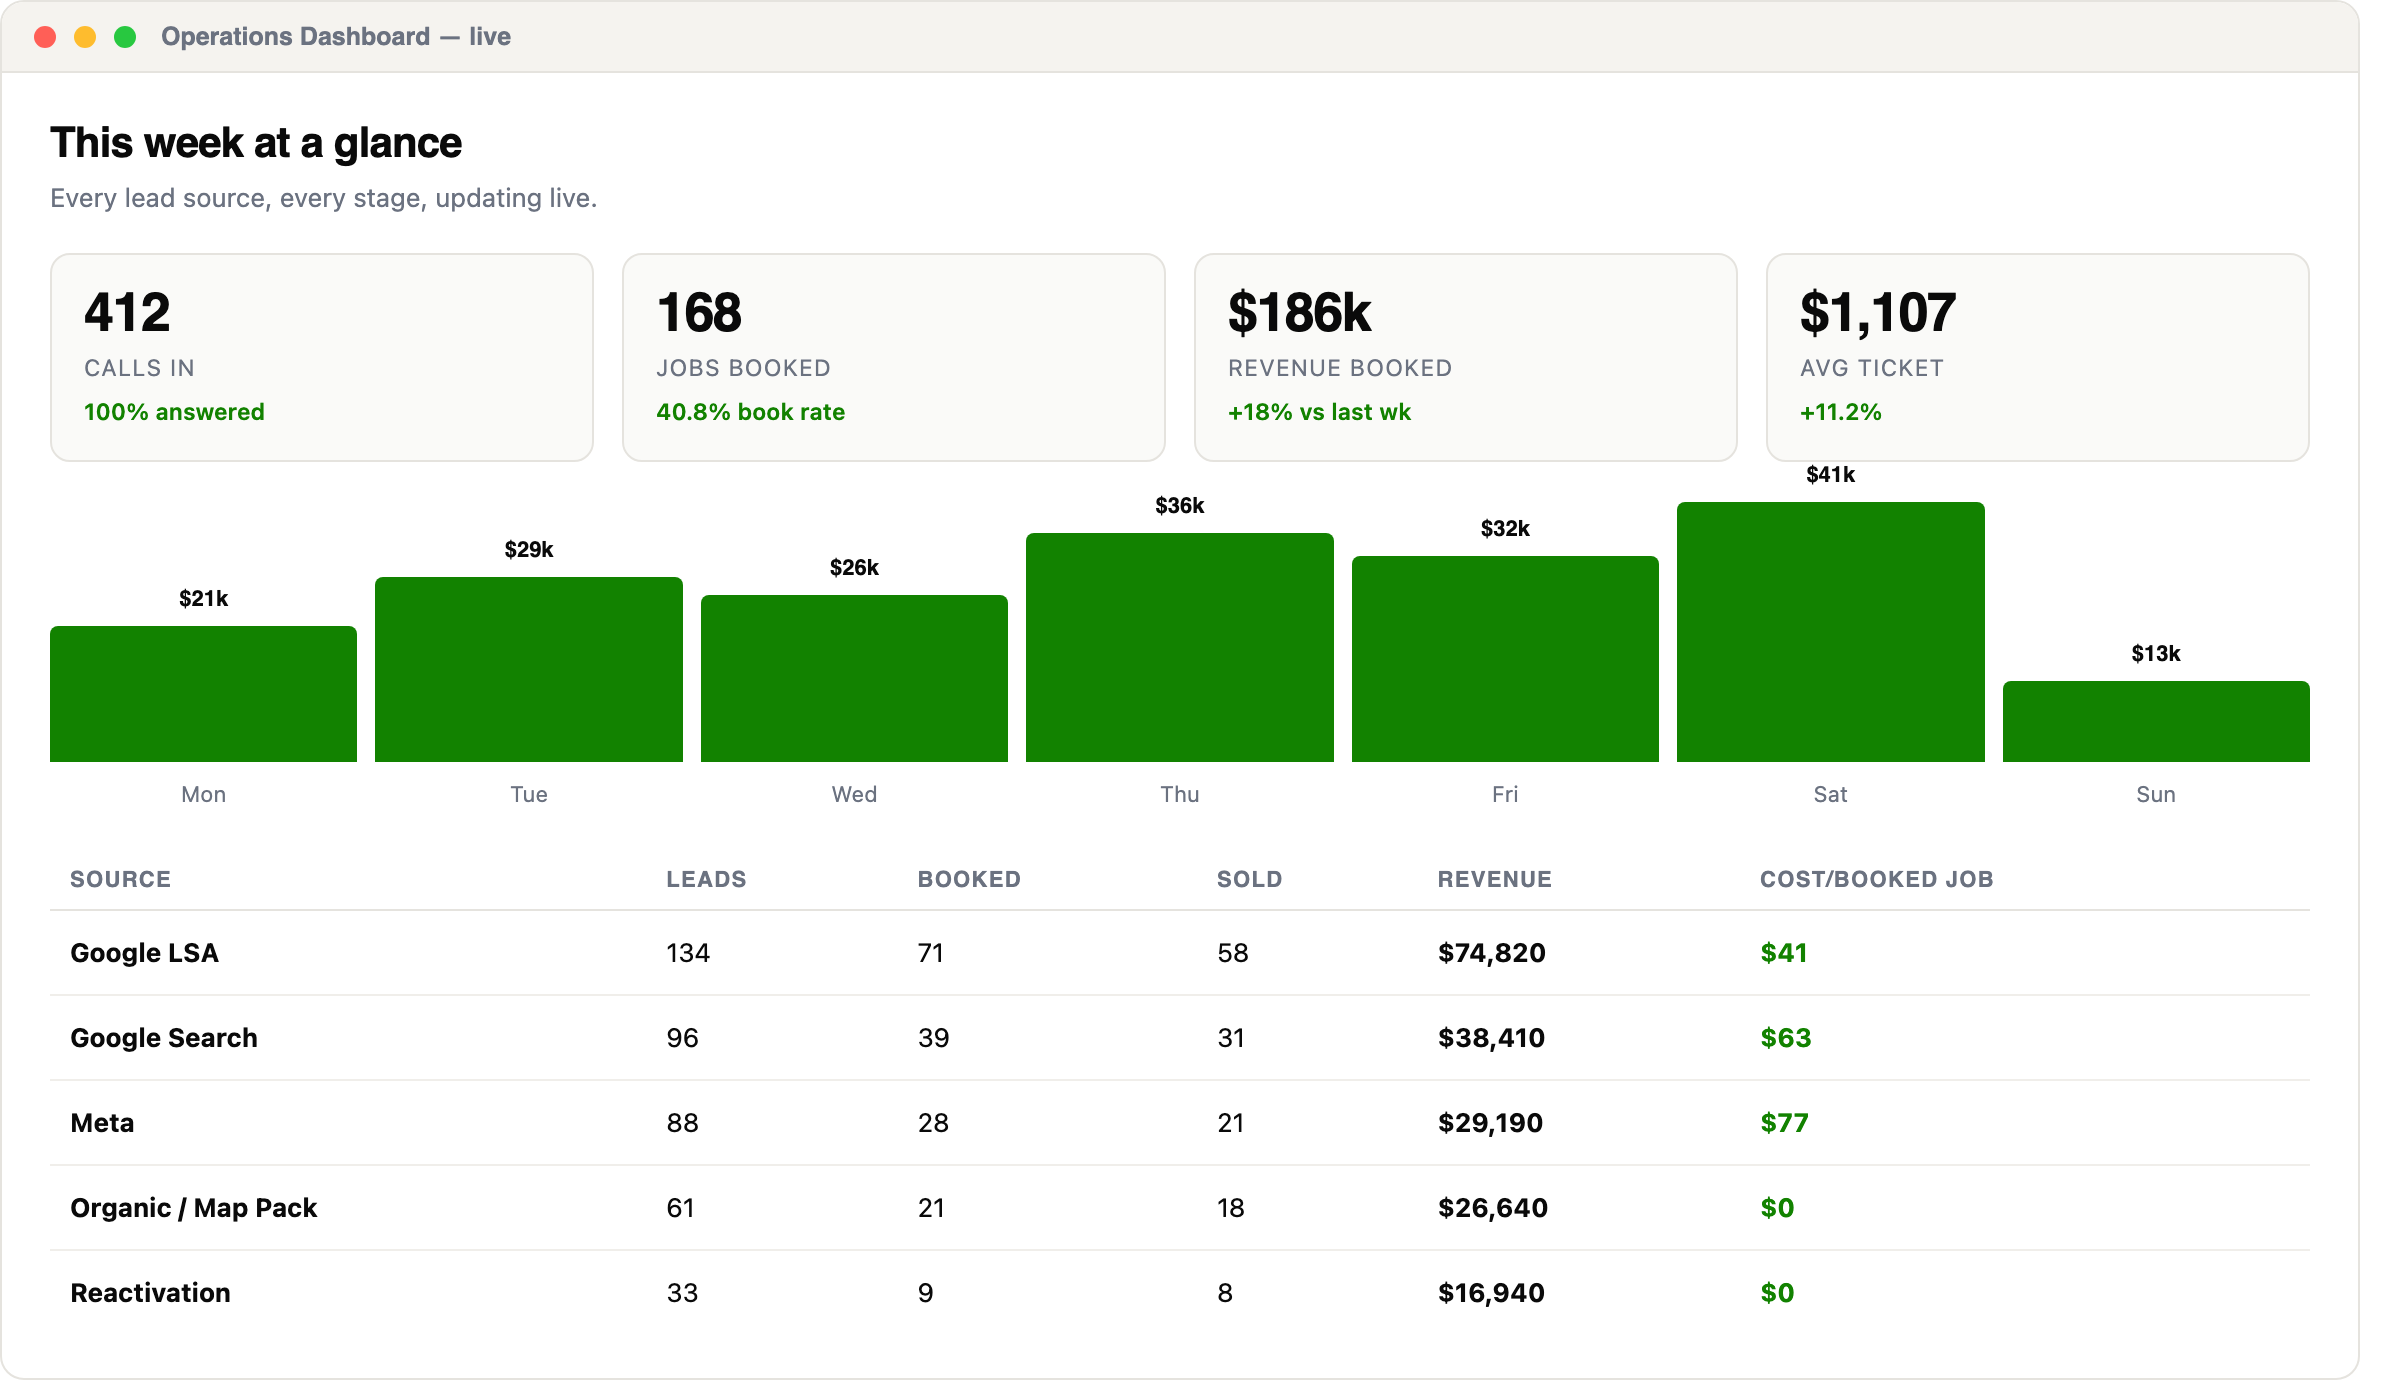Click the yellow minimize window button
Viewport: 2400px width, 1395px height.
pyautogui.click(x=85, y=37)
